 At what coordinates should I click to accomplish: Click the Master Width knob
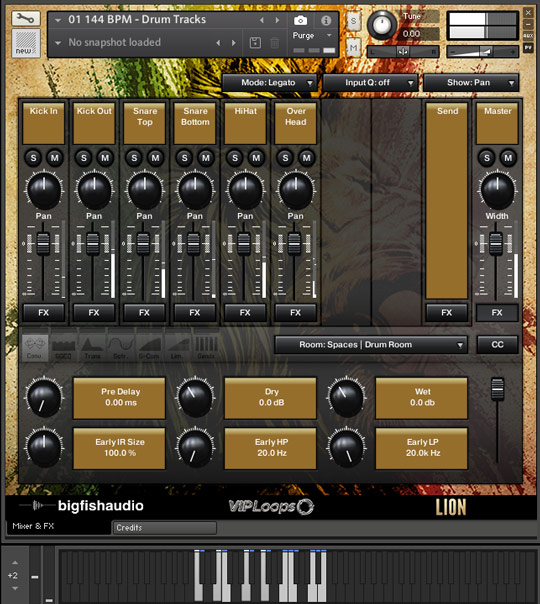tap(497, 190)
